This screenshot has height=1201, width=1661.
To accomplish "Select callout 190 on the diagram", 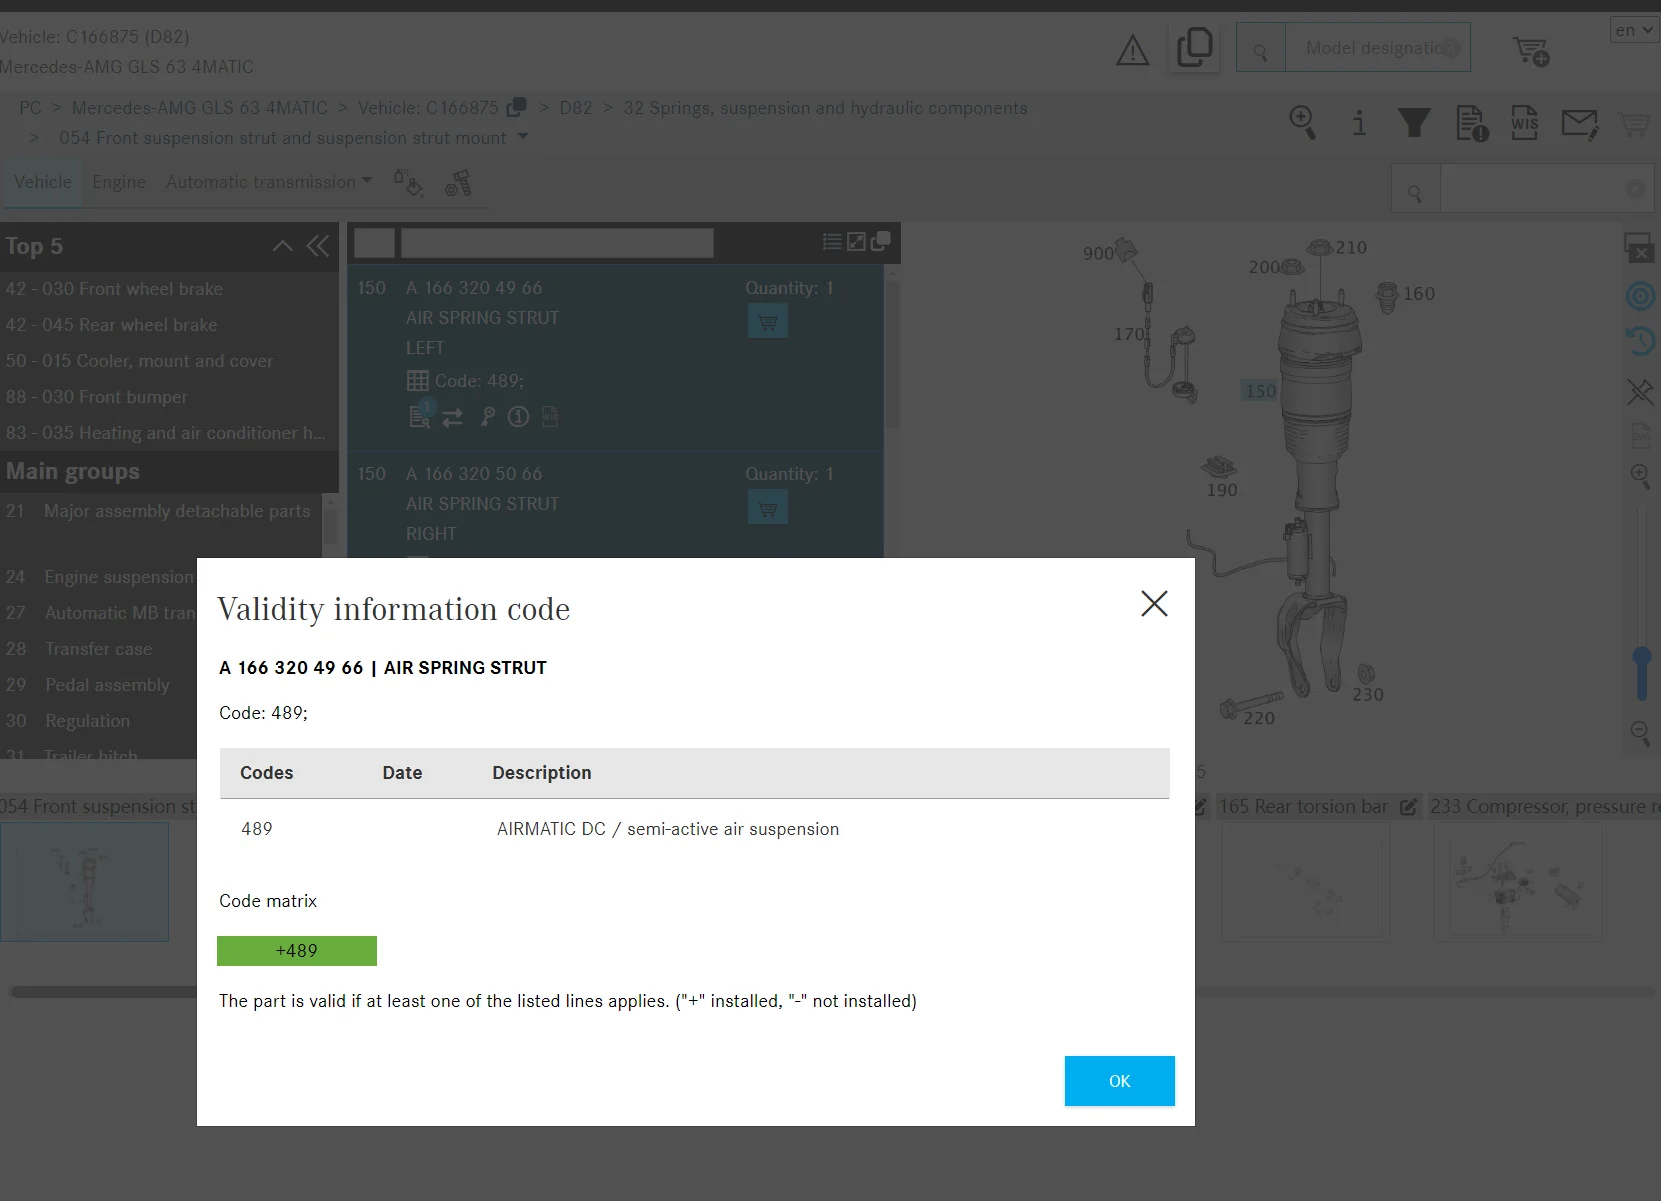I will point(1221,490).
